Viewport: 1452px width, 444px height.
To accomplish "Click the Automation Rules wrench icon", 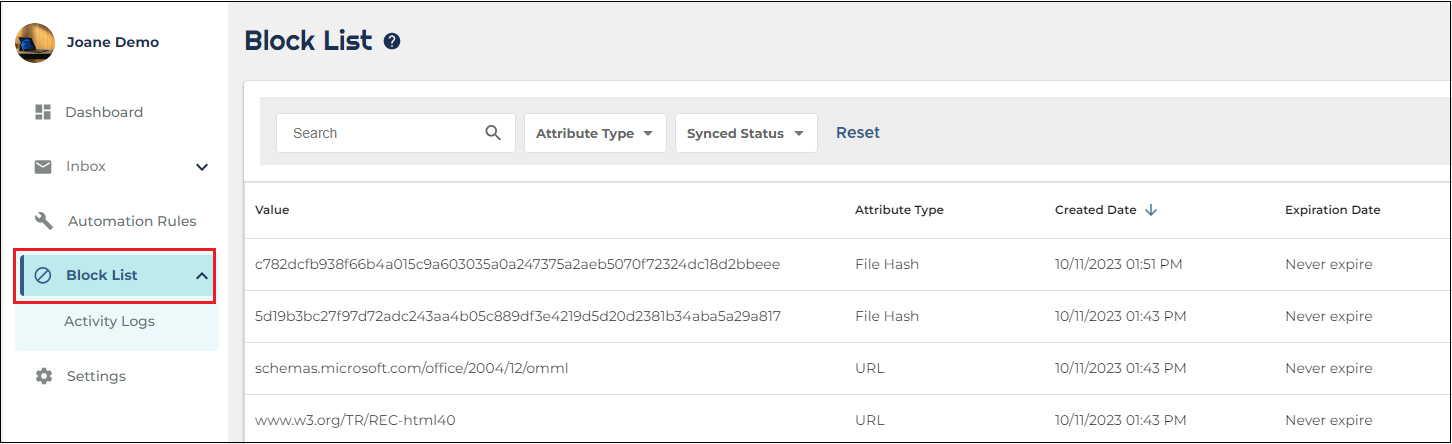I will point(44,221).
